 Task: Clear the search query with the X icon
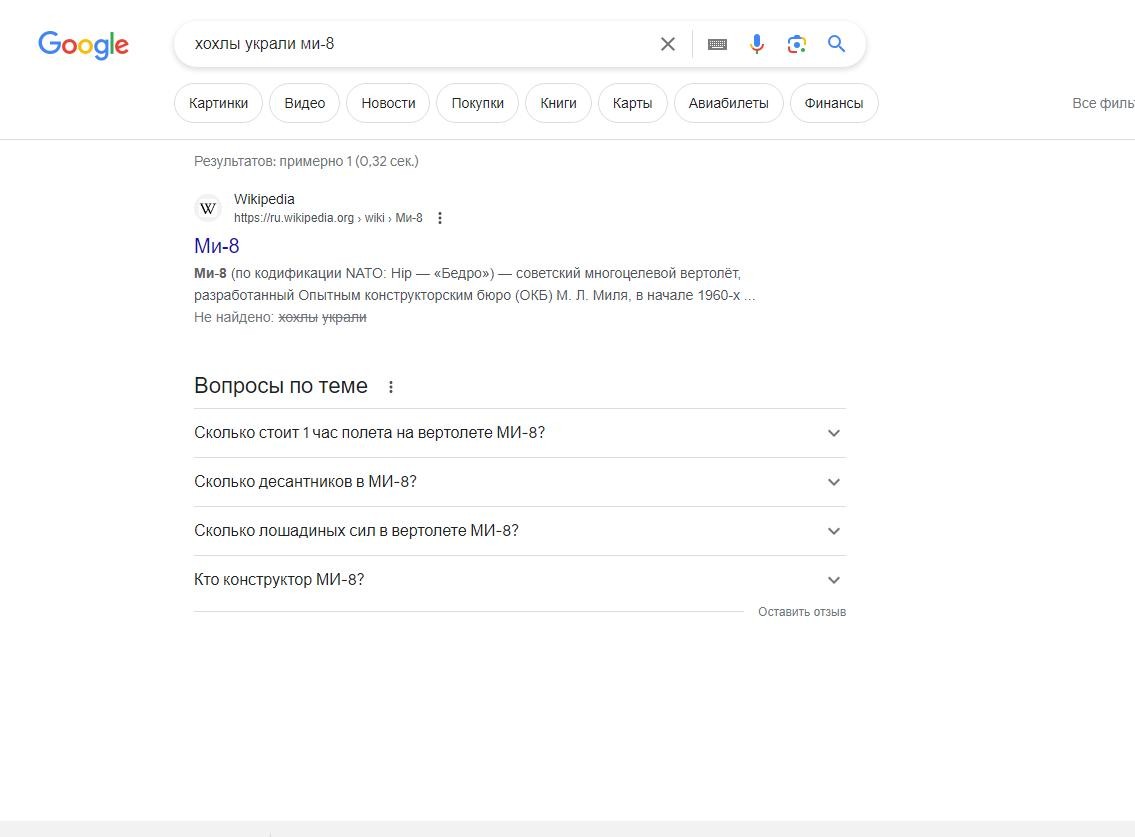click(x=667, y=44)
